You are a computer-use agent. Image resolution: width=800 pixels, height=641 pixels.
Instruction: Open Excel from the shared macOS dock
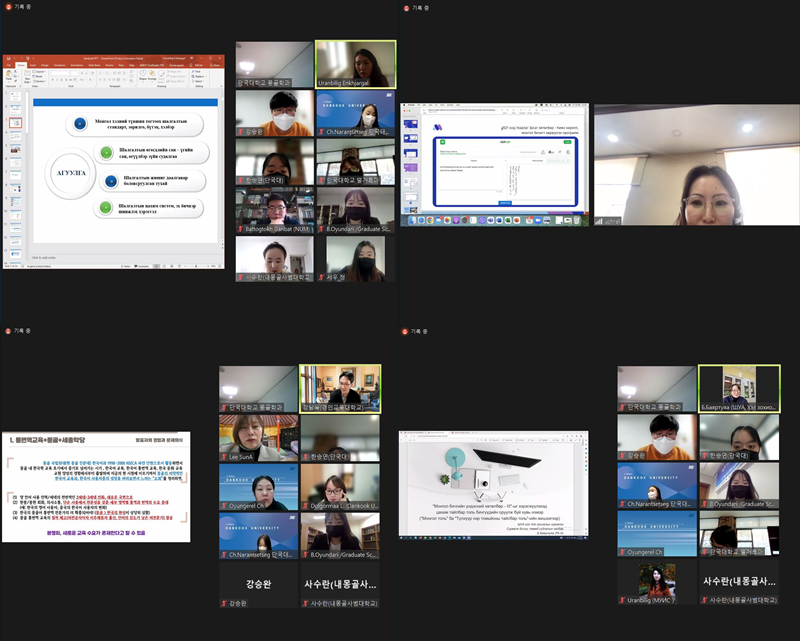coord(508,220)
